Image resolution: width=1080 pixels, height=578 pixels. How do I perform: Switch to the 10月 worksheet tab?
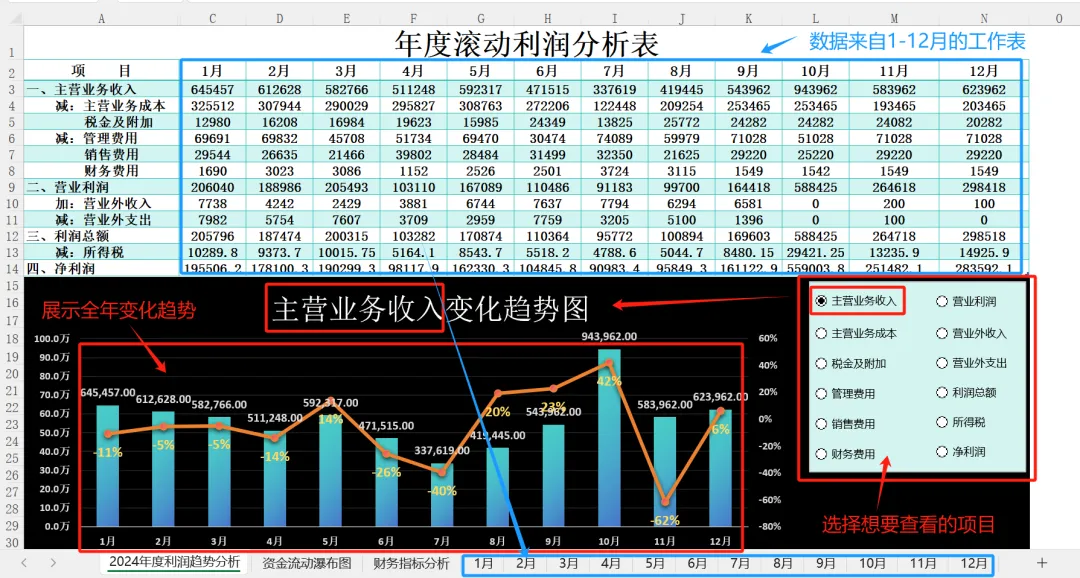[872, 564]
